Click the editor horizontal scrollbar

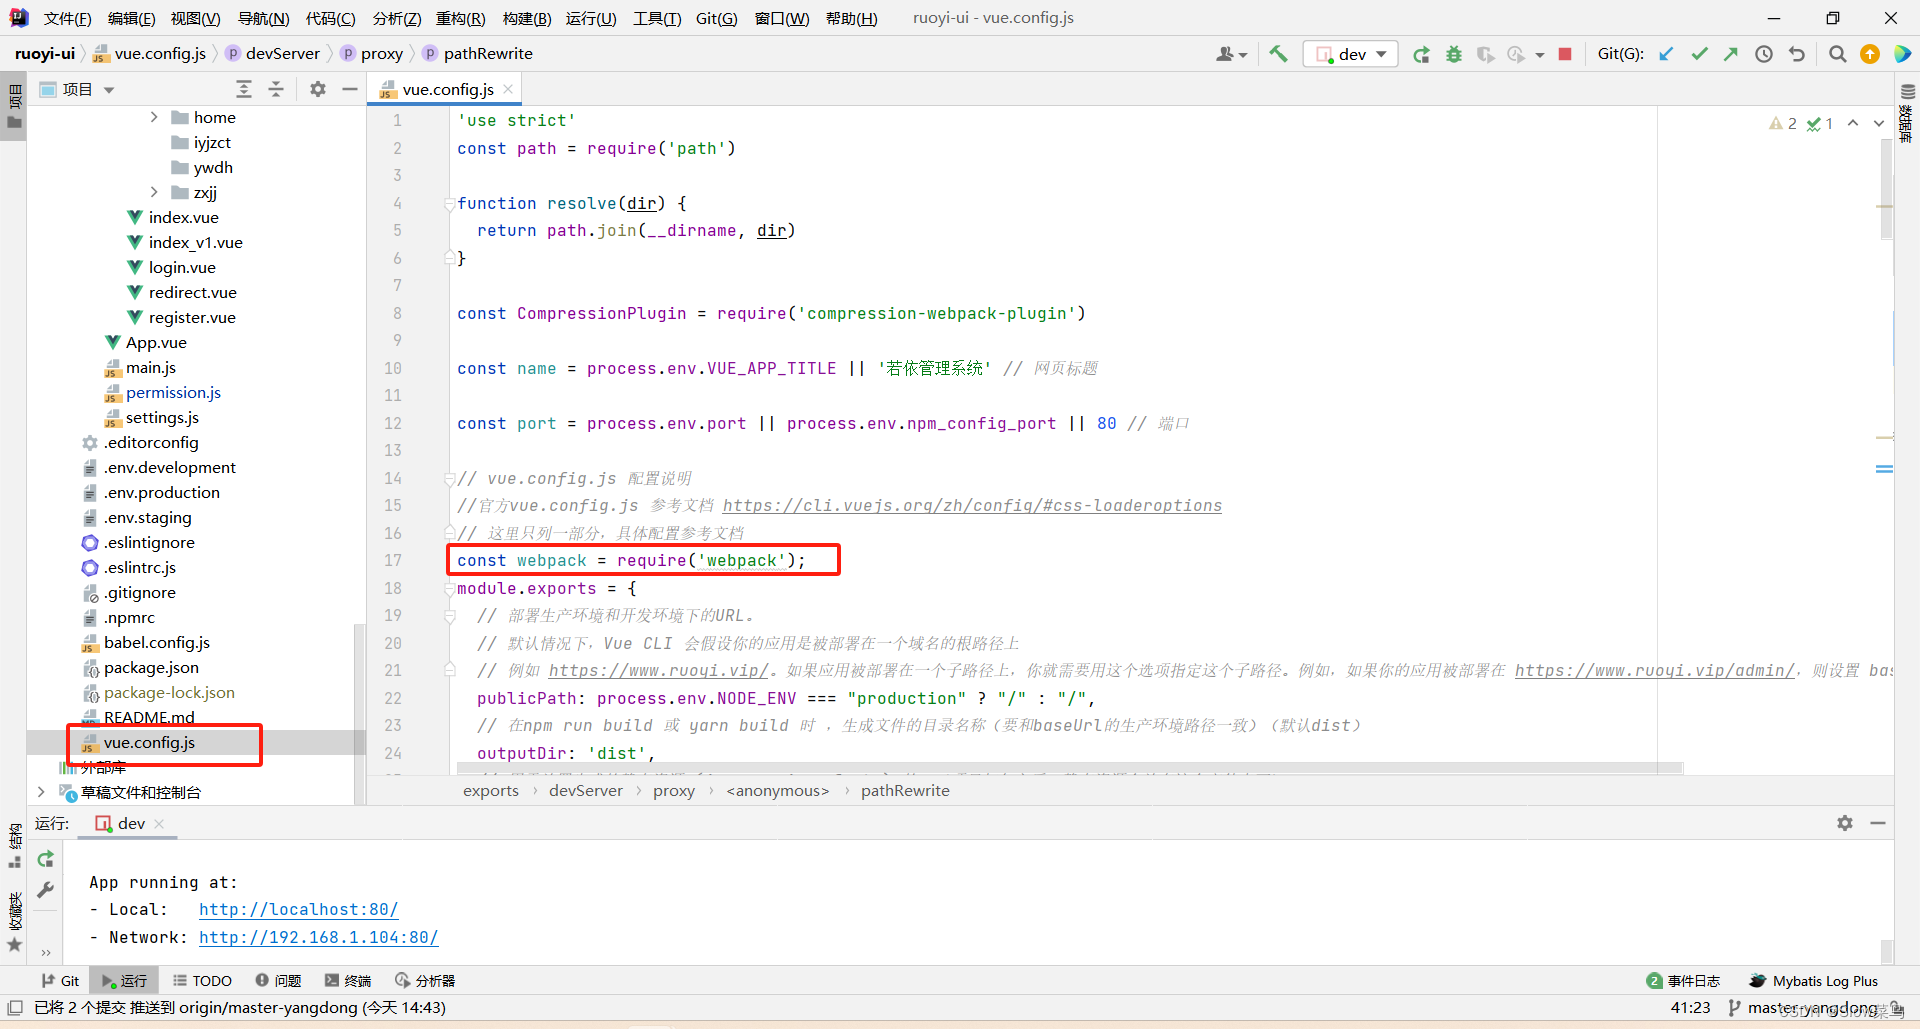coord(1070,769)
